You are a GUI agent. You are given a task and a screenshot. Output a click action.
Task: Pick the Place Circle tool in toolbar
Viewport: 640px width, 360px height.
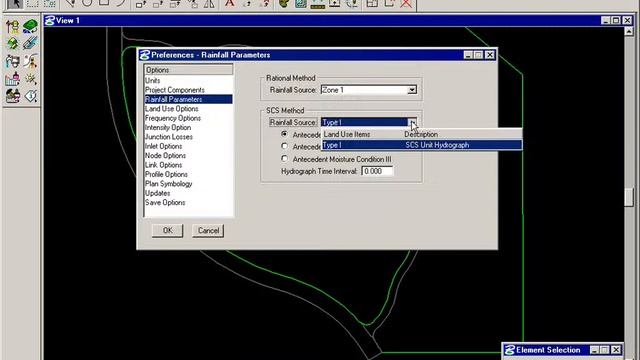tap(87, 4)
